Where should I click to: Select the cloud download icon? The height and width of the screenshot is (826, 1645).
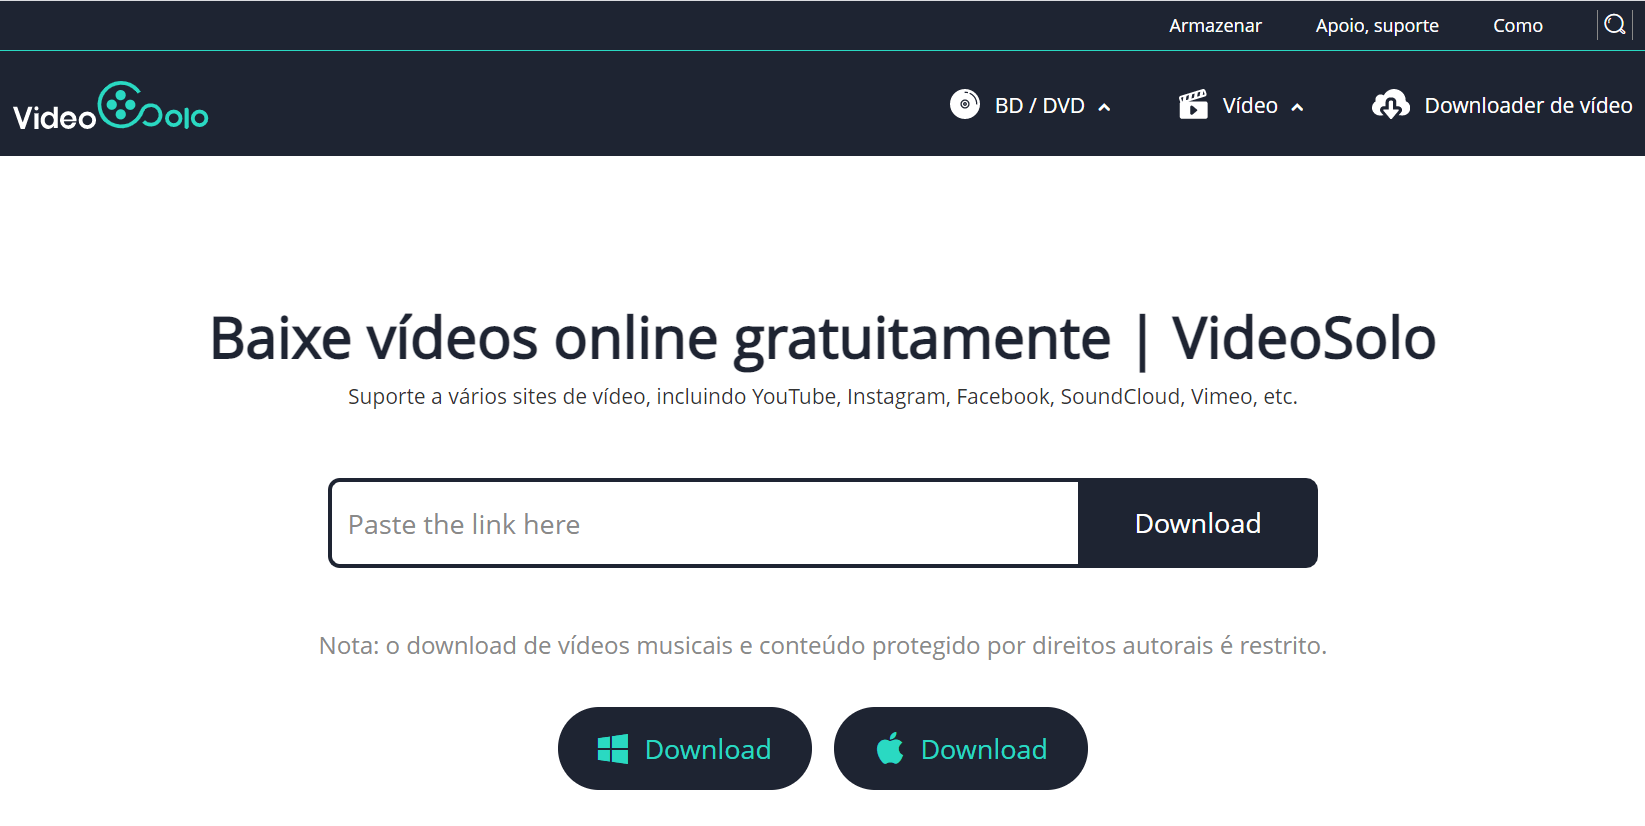coord(1391,104)
